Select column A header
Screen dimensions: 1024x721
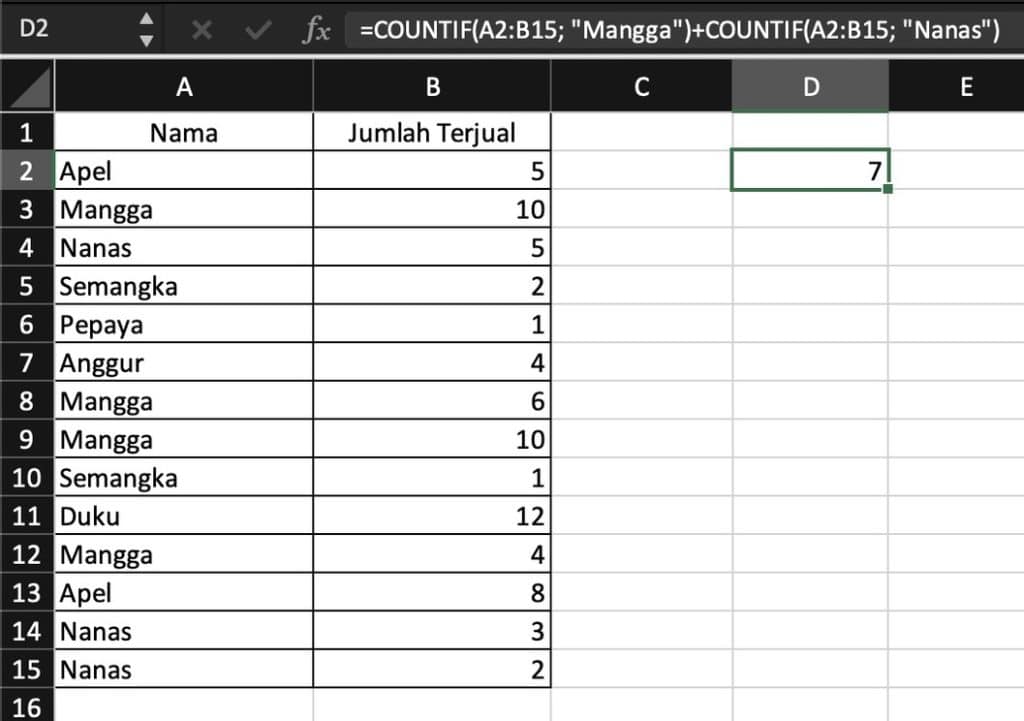[184, 86]
